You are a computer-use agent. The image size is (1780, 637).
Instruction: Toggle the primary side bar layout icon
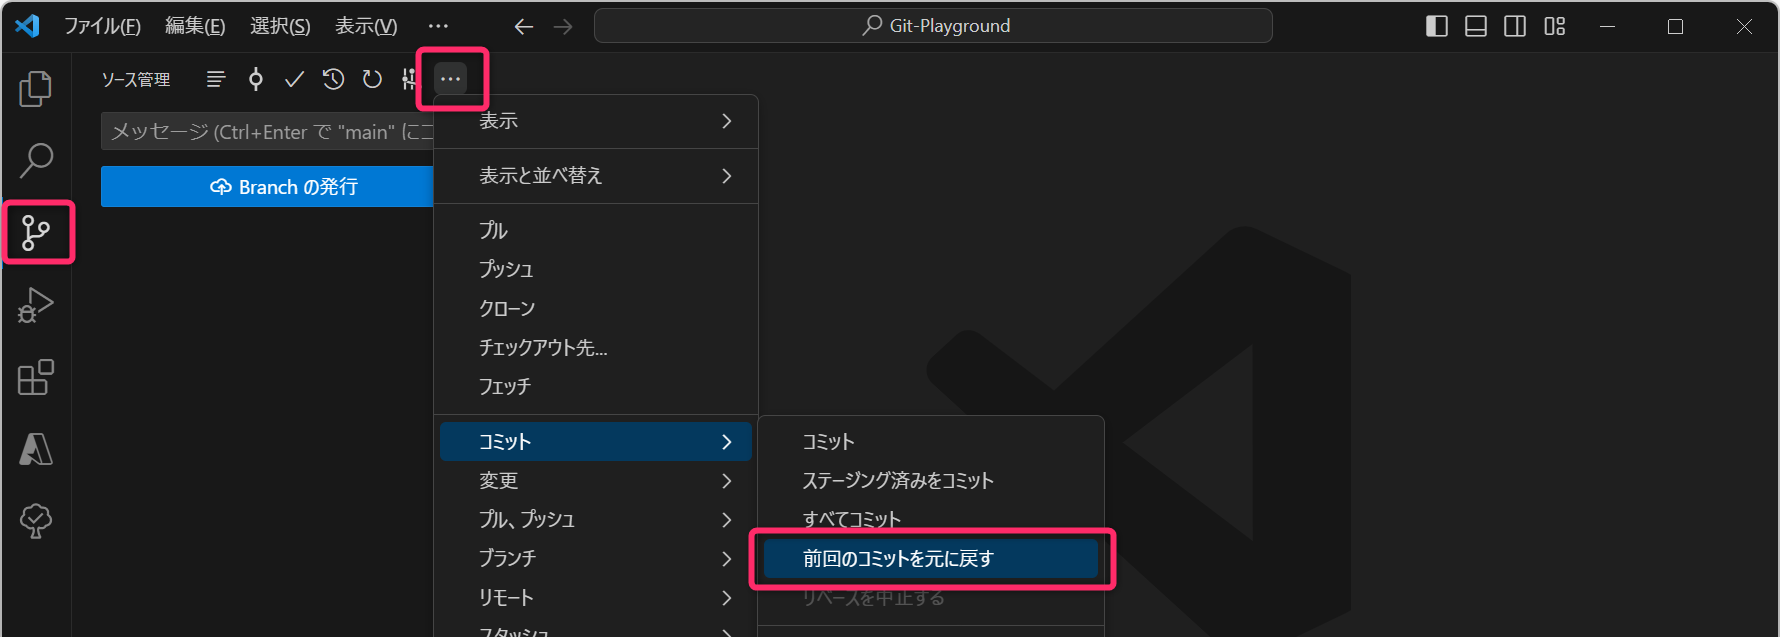coord(1436,26)
